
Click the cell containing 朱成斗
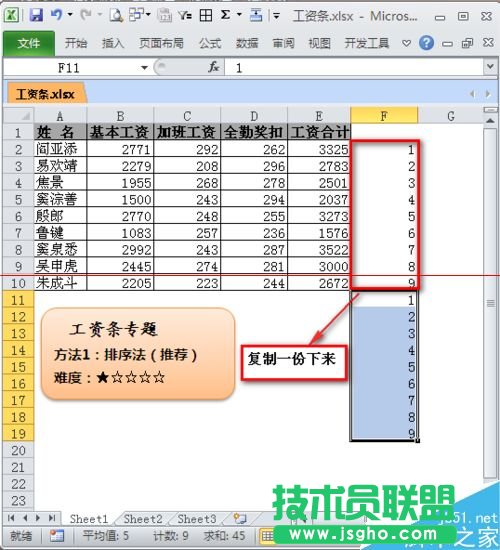[x=60, y=283]
